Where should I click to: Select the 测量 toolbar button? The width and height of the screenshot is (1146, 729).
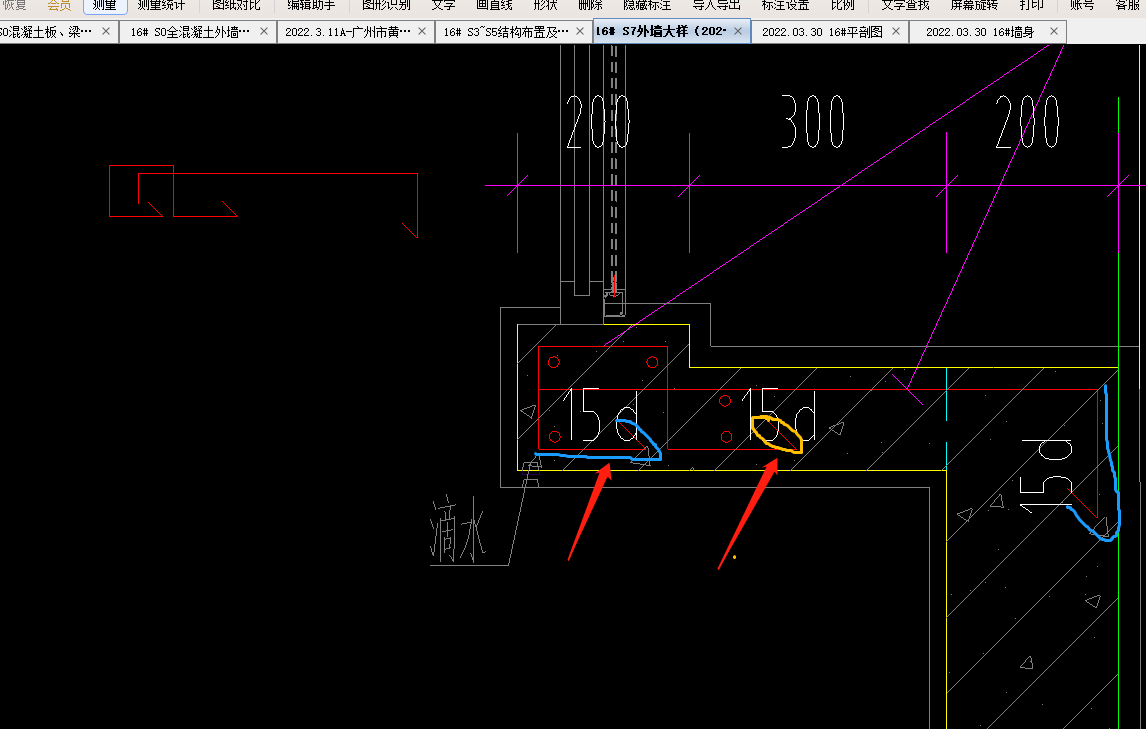[105, 5]
